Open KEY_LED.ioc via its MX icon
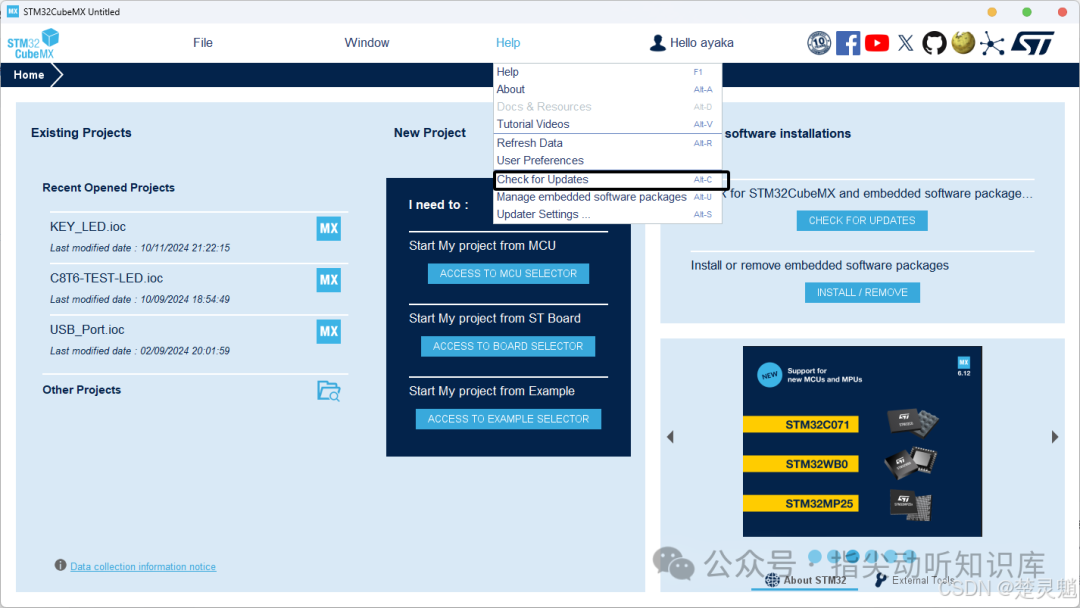Viewport: 1080px width, 608px height. (329, 229)
